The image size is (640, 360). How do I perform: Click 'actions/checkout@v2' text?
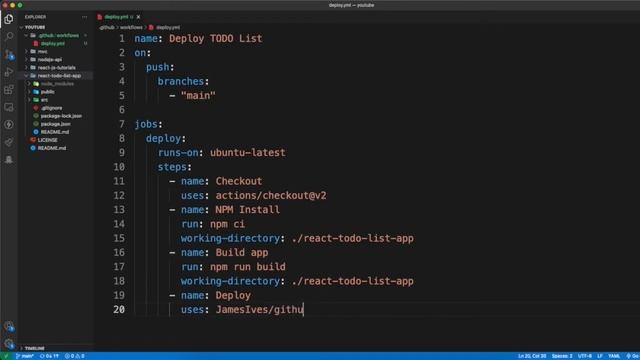[x=271, y=196]
